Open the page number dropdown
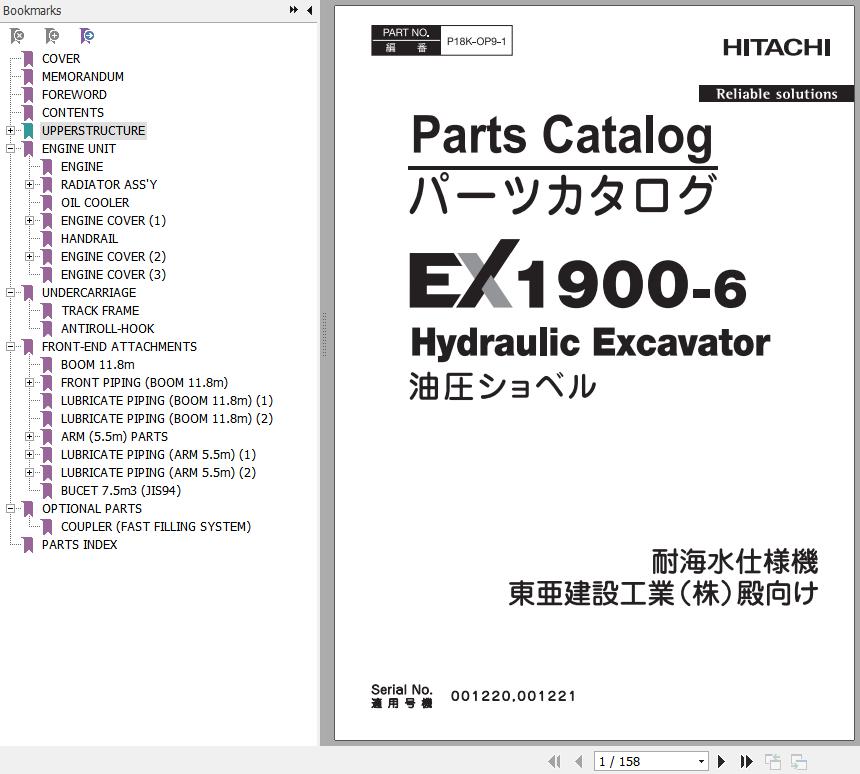This screenshot has height=774, width=860. [701, 761]
